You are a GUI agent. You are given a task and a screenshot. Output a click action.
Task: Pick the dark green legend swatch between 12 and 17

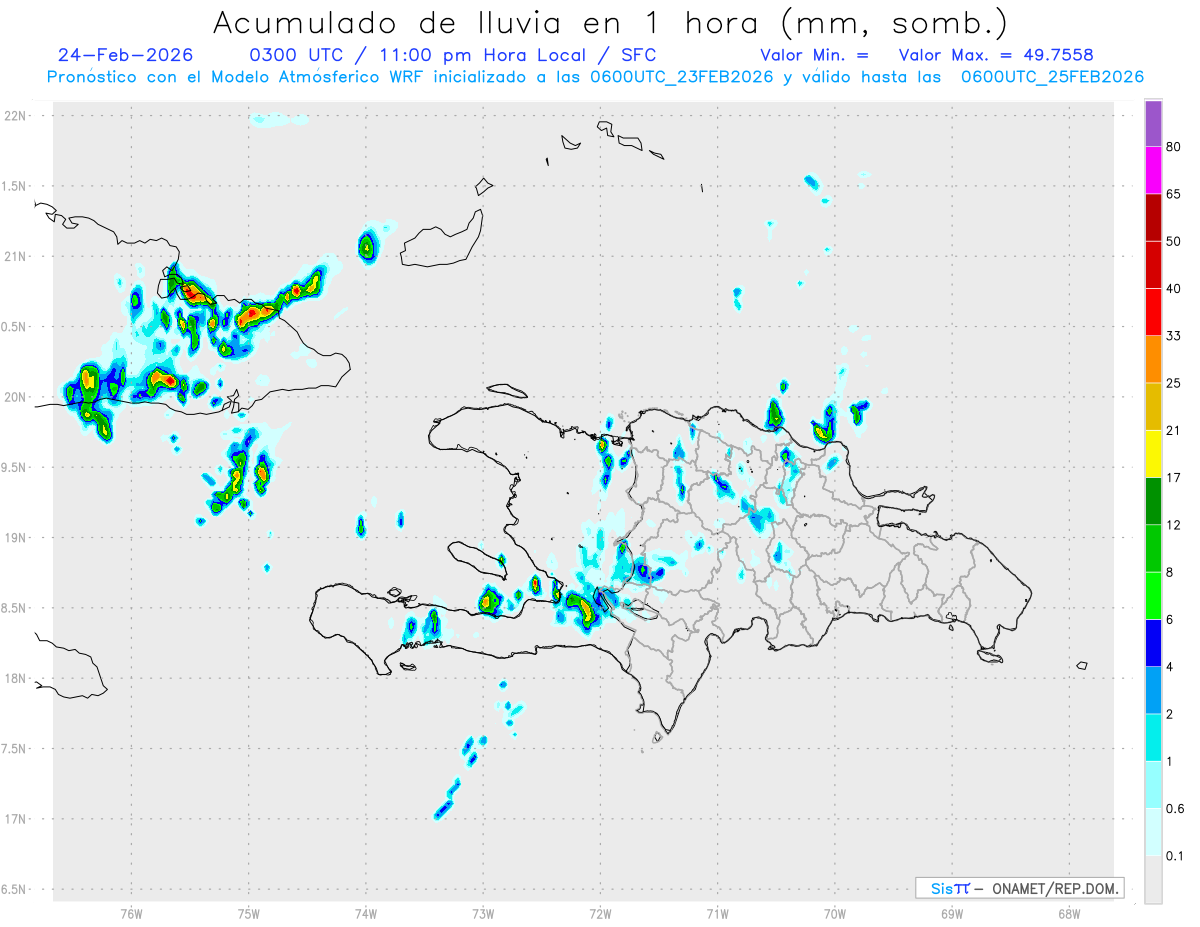tap(1153, 501)
